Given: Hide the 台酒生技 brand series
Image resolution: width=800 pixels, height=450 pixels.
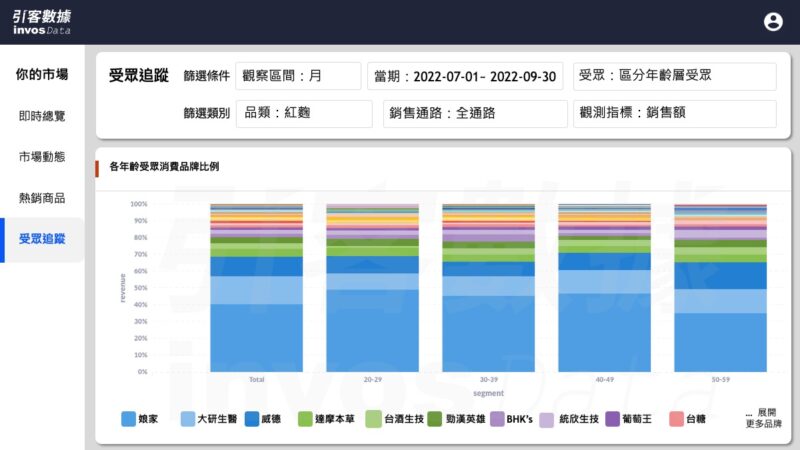Looking at the screenshot, I should pos(374,419).
